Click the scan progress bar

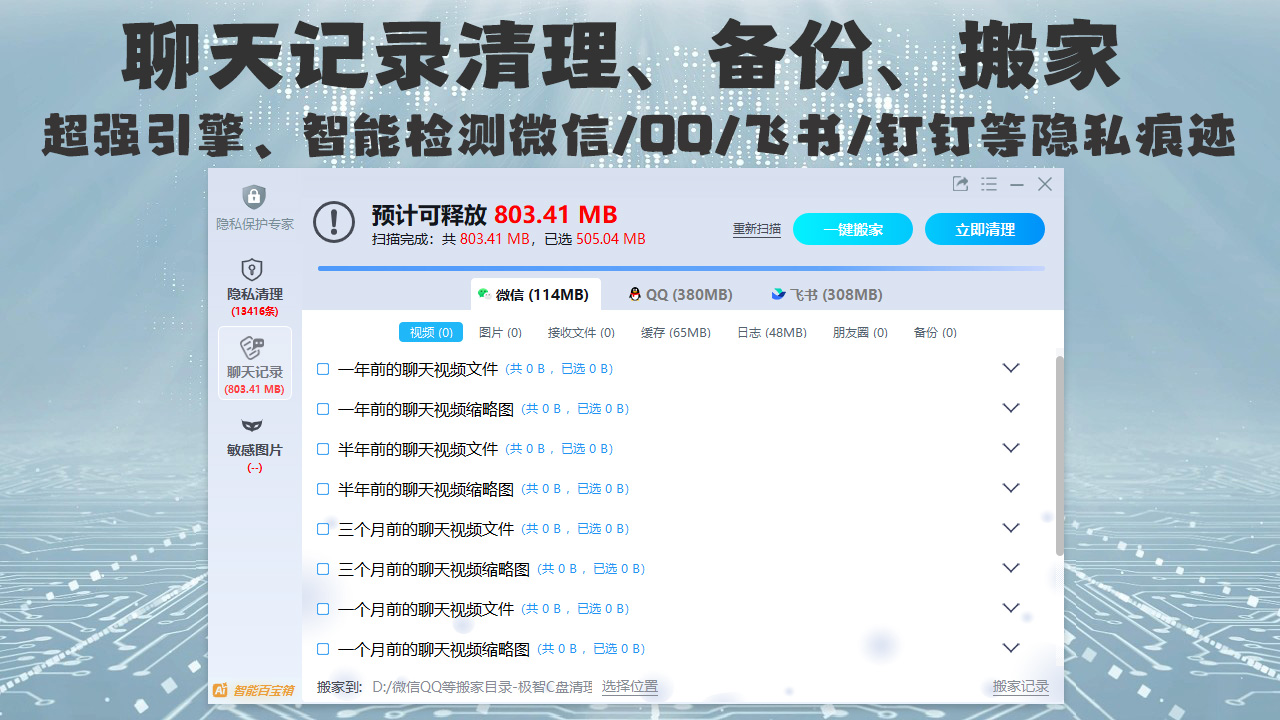tap(681, 268)
